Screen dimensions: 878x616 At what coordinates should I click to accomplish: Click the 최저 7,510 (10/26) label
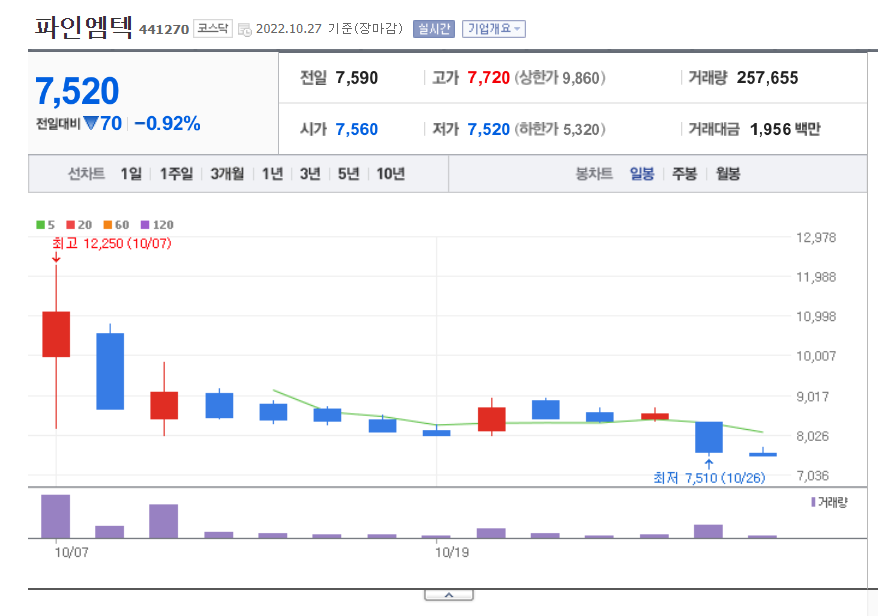[x=709, y=478]
